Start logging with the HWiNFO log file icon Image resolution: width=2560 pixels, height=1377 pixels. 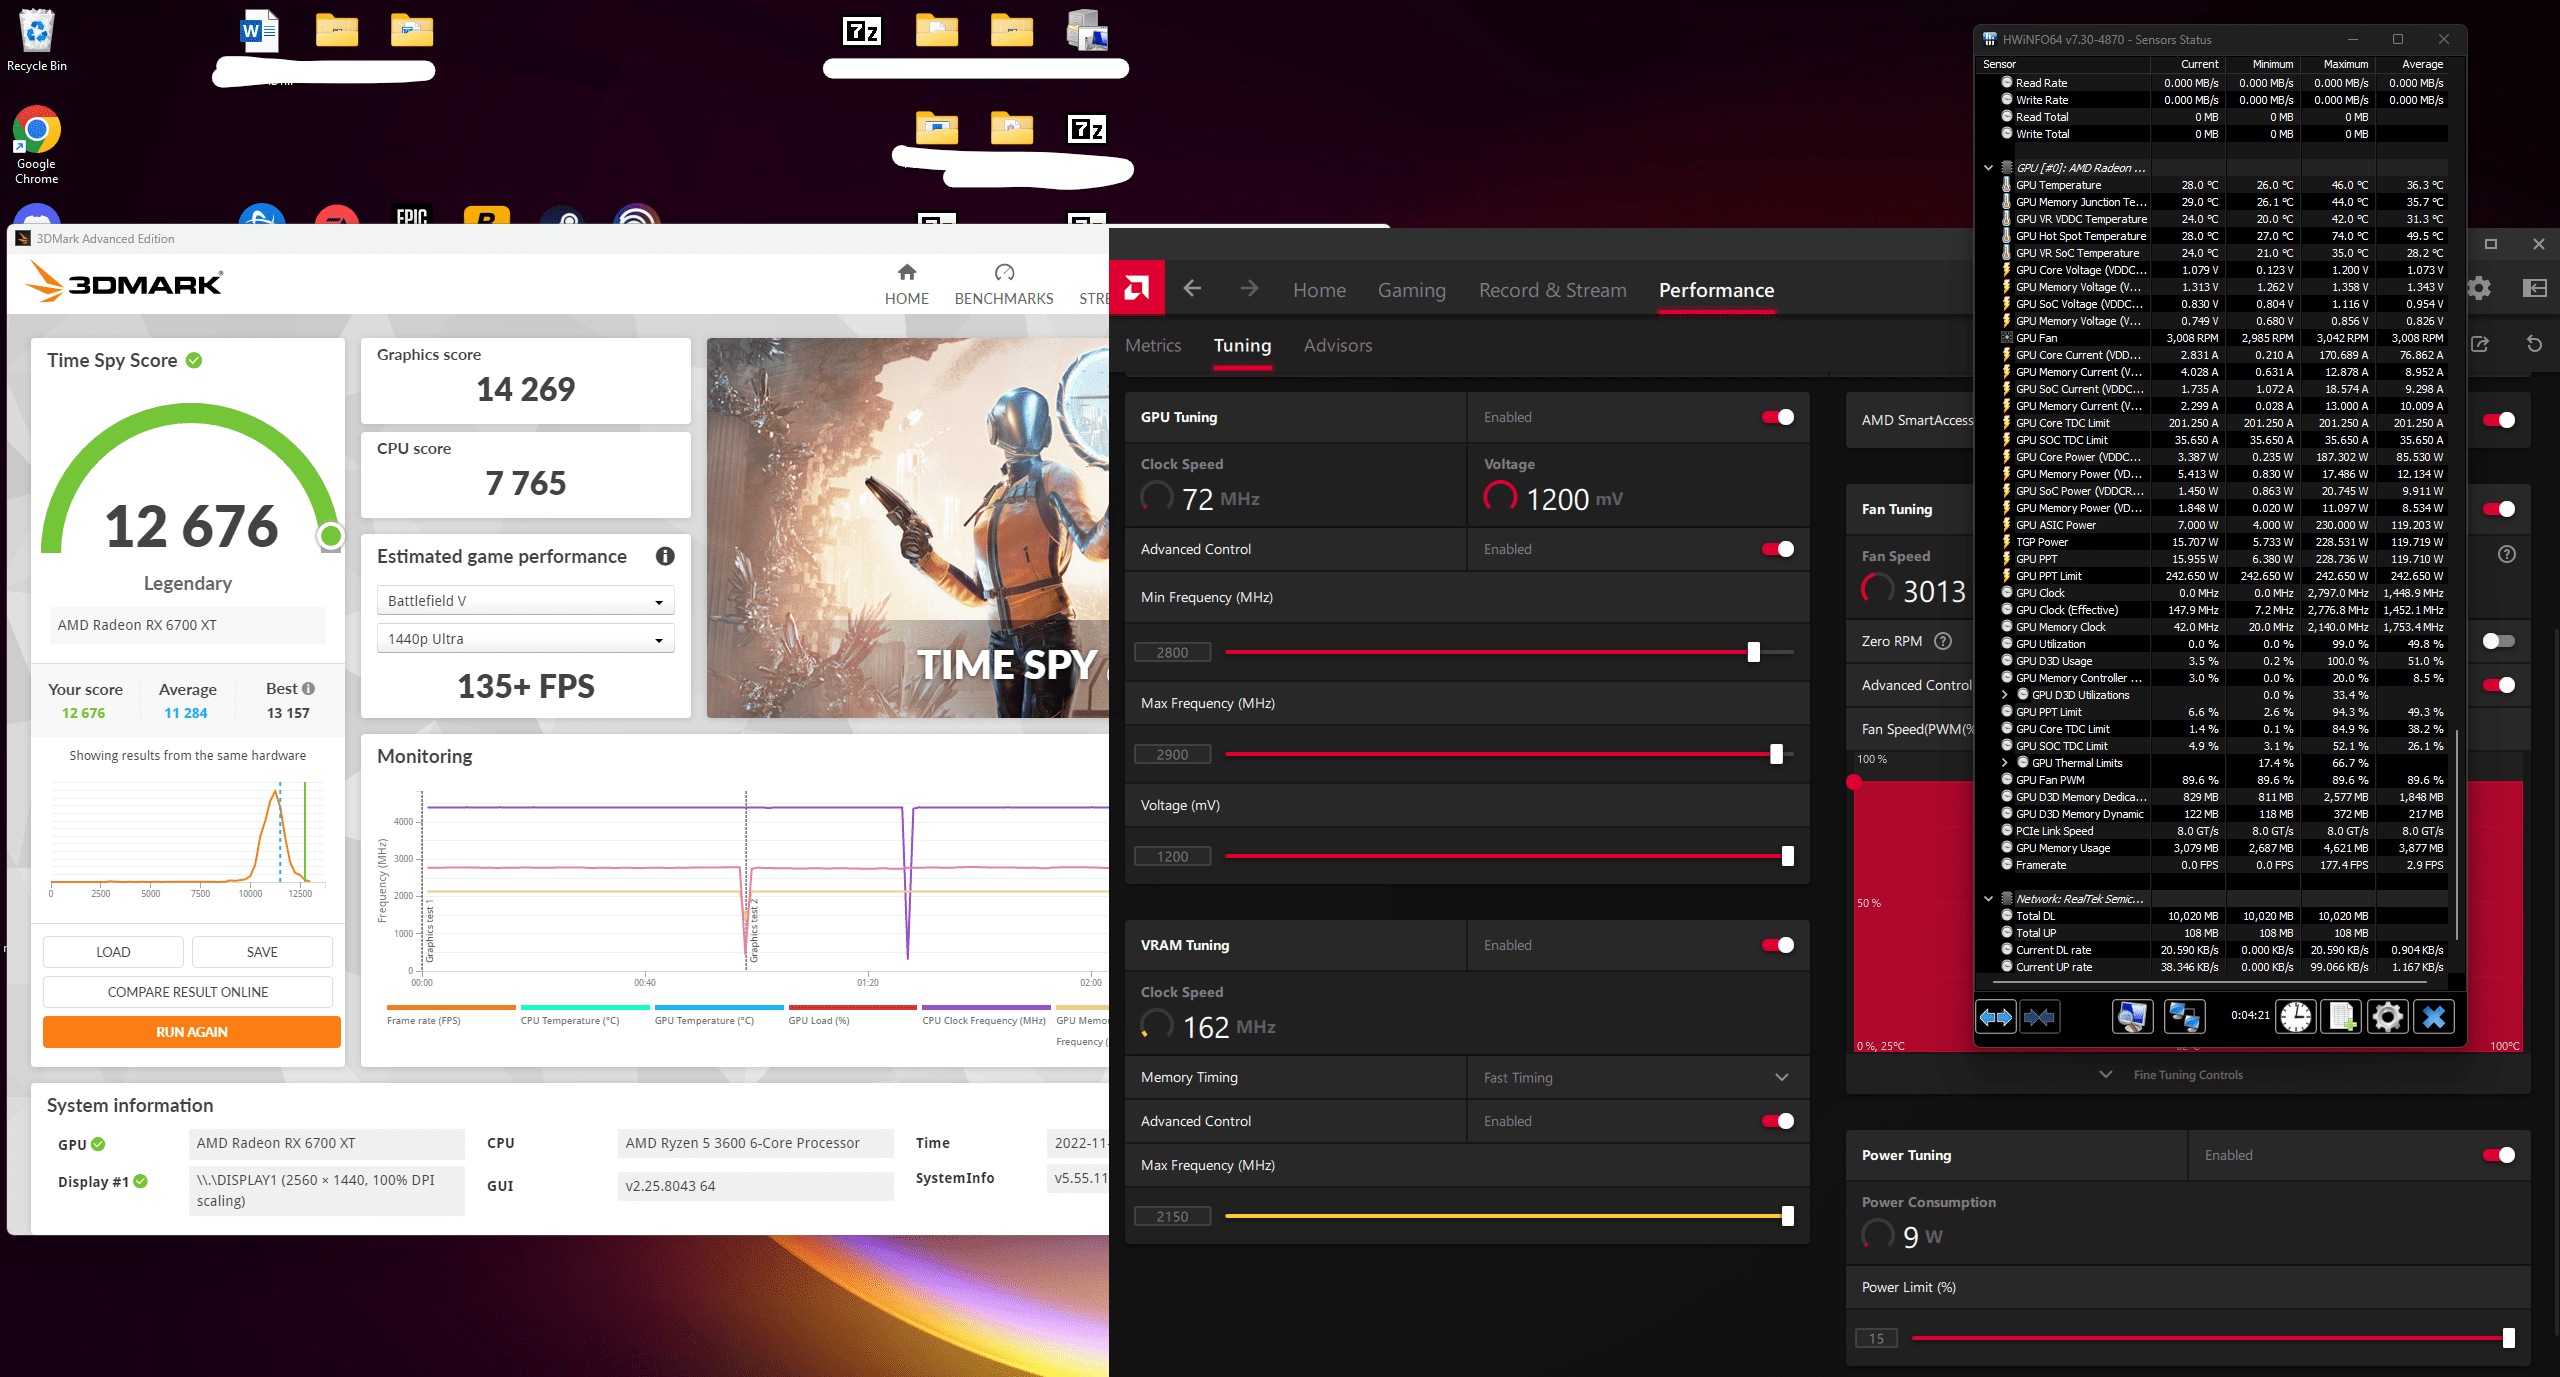pos(2342,1017)
